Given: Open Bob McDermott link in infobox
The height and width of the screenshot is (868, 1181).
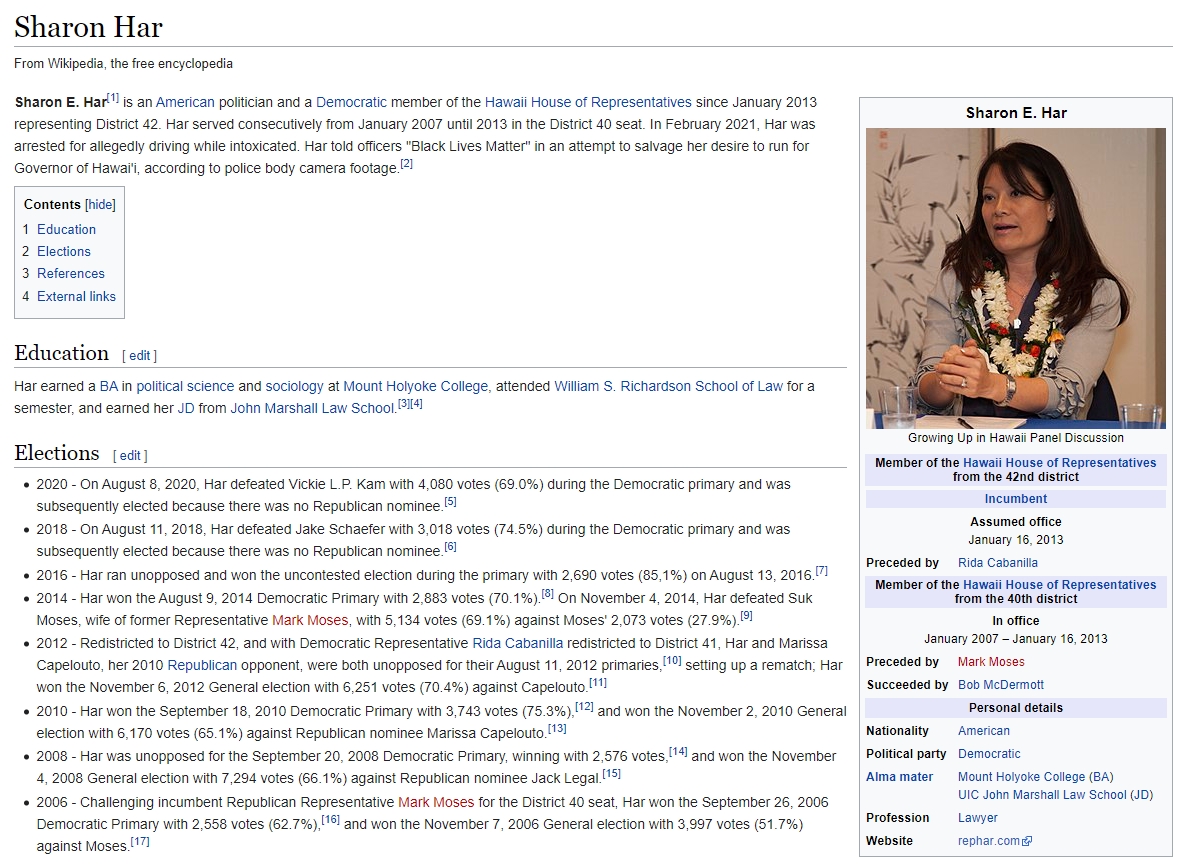Looking at the screenshot, I should coord(1000,685).
